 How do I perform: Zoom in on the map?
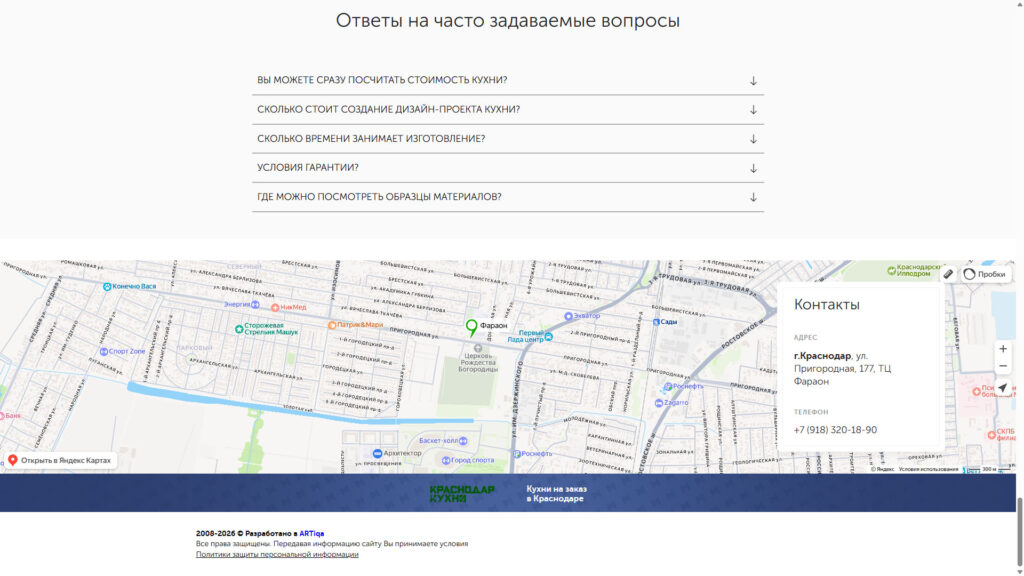pyautogui.click(x=1002, y=349)
